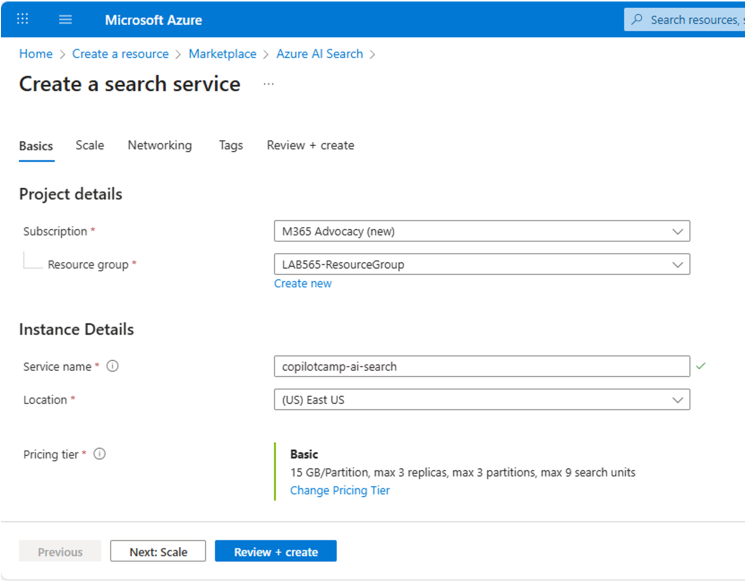
Task: Click the Home breadcrumb link
Action: (36, 54)
